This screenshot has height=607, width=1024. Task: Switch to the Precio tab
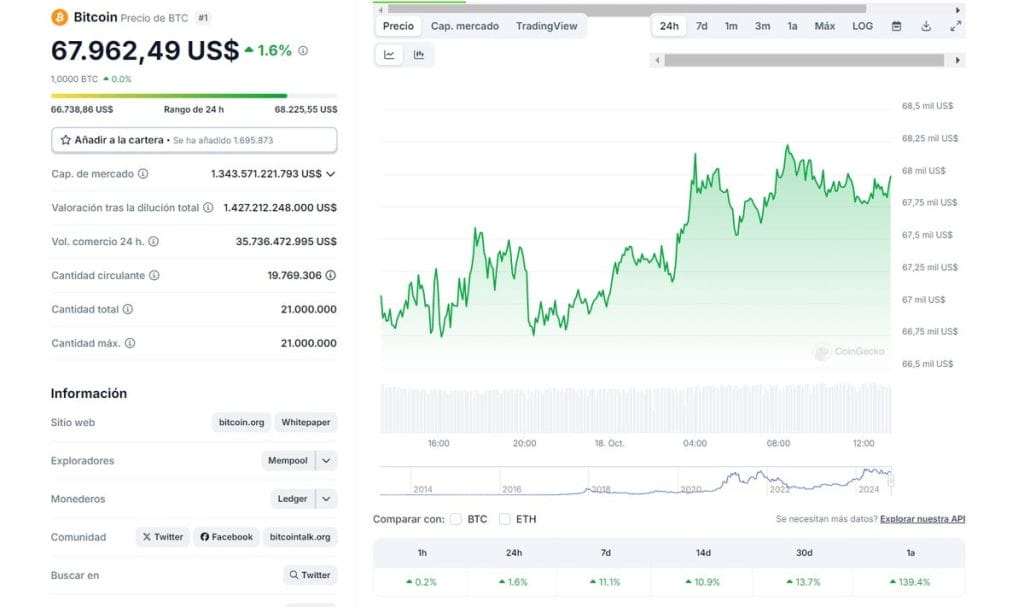(x=398, y=26)
